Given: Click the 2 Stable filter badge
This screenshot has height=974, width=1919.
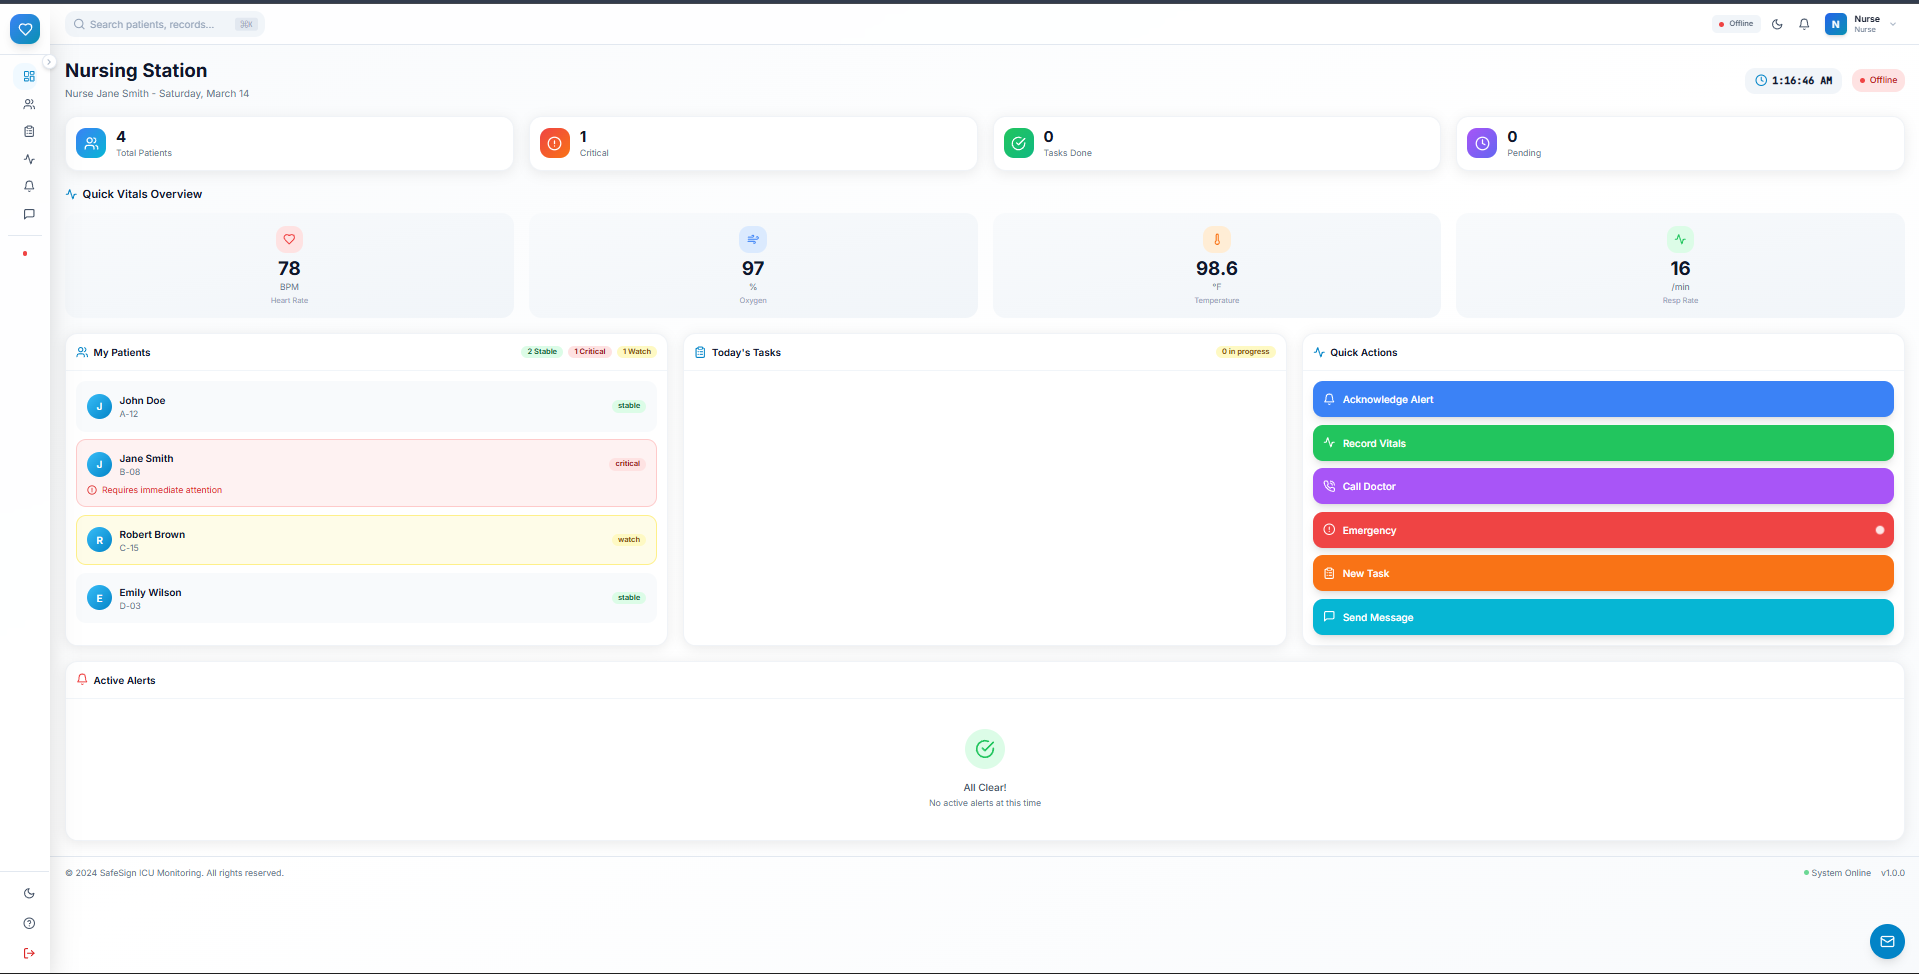Looking at the screenshot, I should pyautogui.click(x=542, y=351).
